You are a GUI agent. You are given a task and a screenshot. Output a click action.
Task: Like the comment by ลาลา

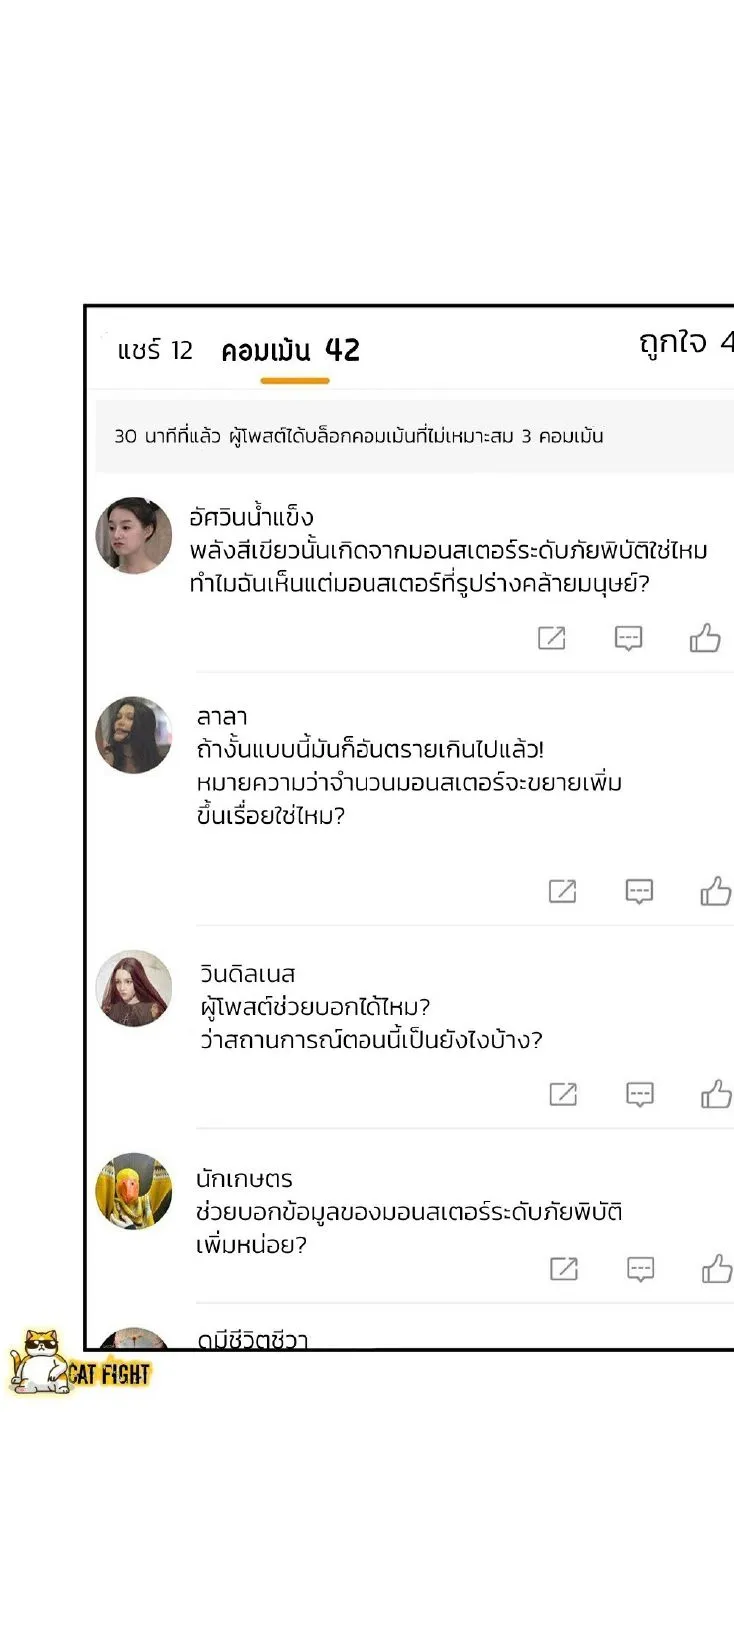(x=716, y=891)
